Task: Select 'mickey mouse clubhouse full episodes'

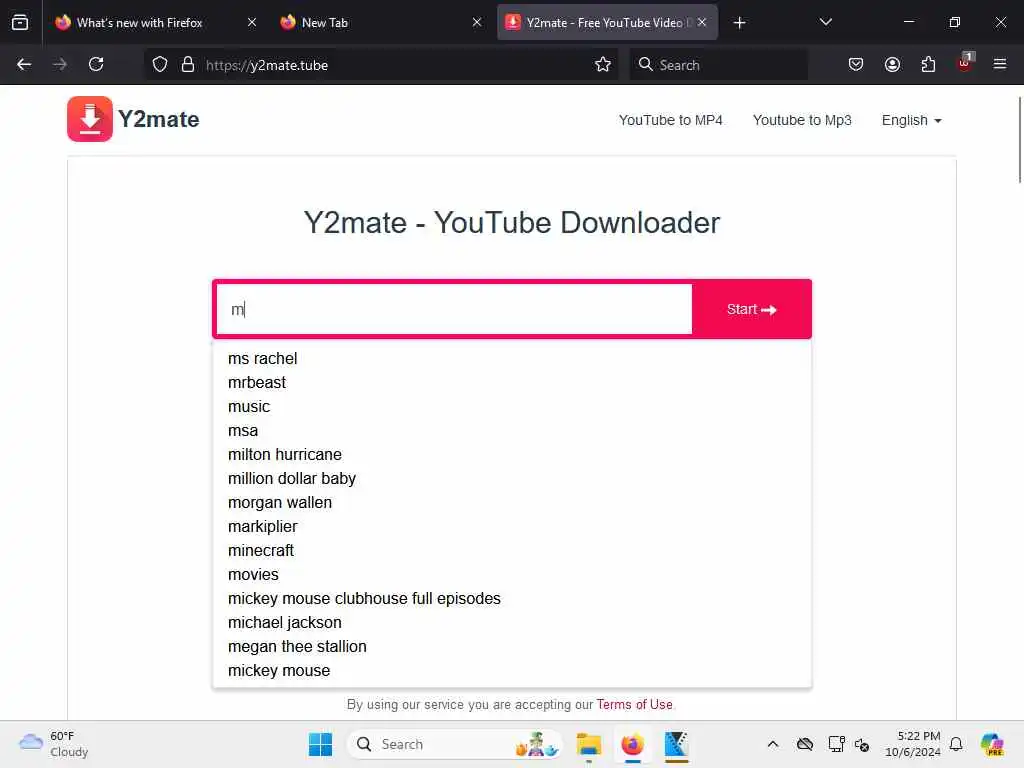Action: [x=511, y=599]
